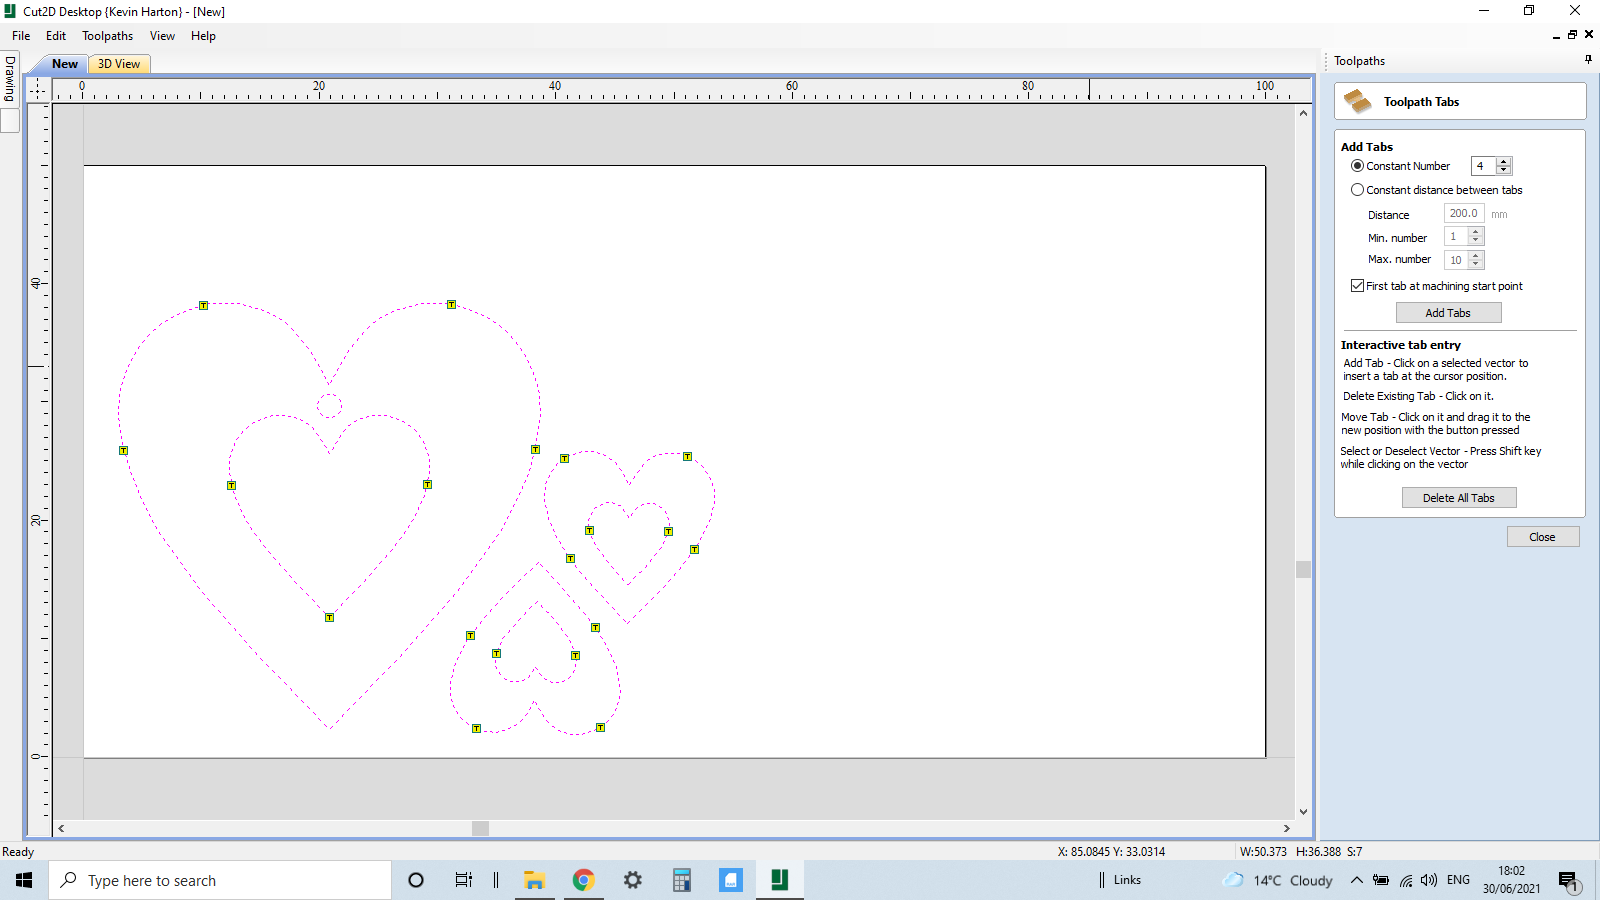Show hidden system tray icons chevron
The image size is (1600, 900).
(x=1357, y=880)
